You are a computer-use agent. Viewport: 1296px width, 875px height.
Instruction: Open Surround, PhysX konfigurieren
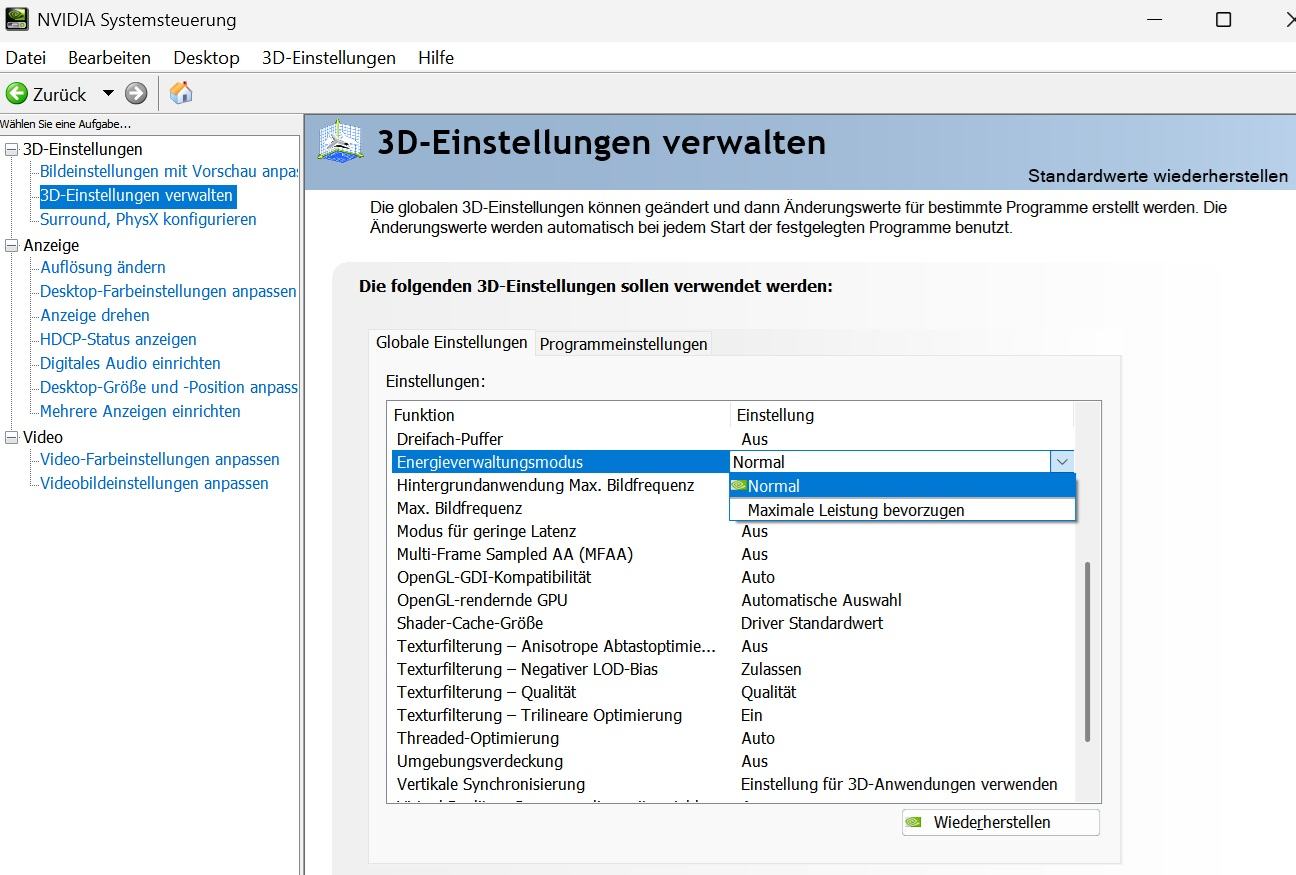[148, 219]
